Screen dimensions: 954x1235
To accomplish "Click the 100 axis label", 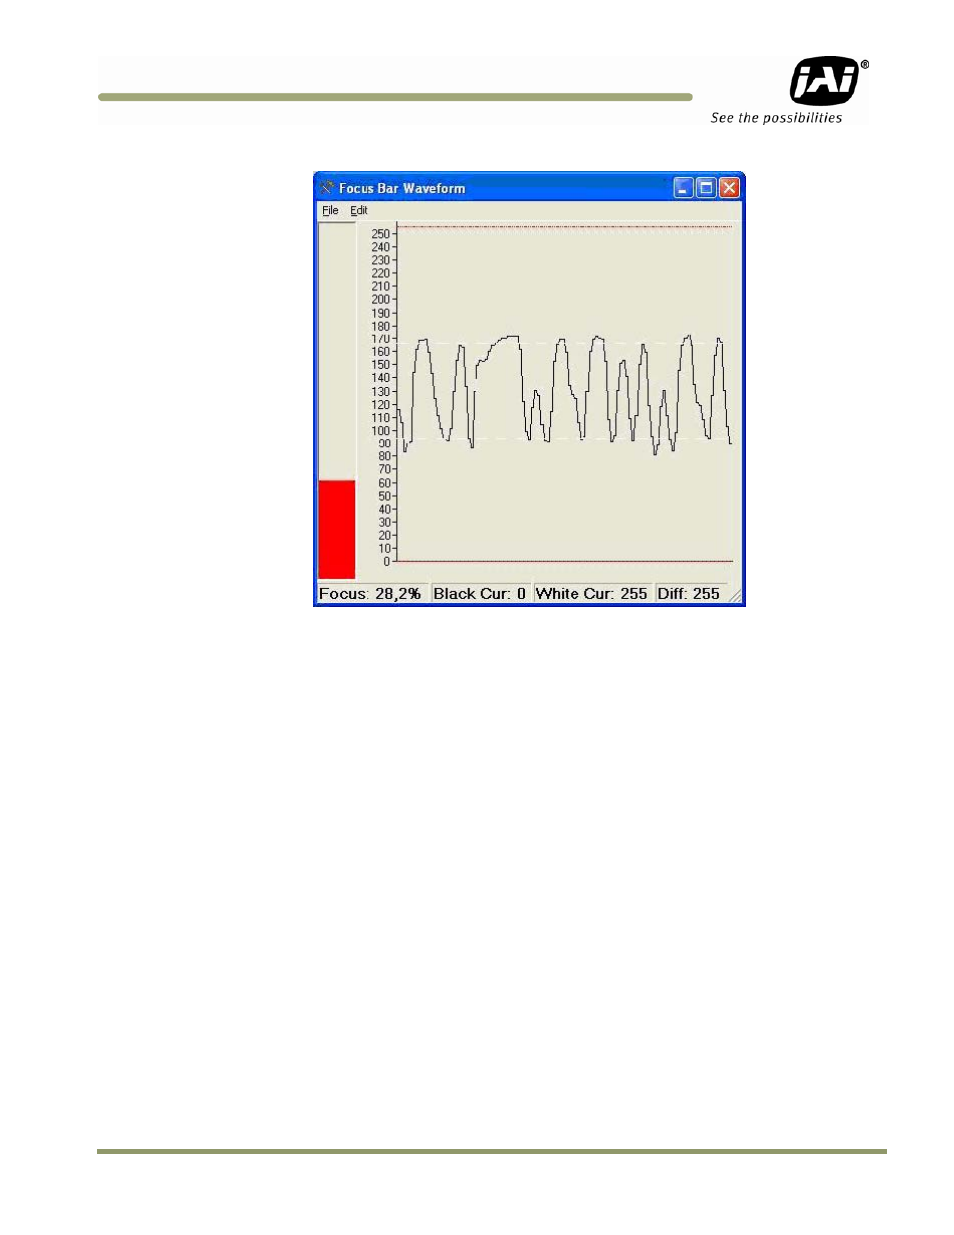I will point(381,431).
